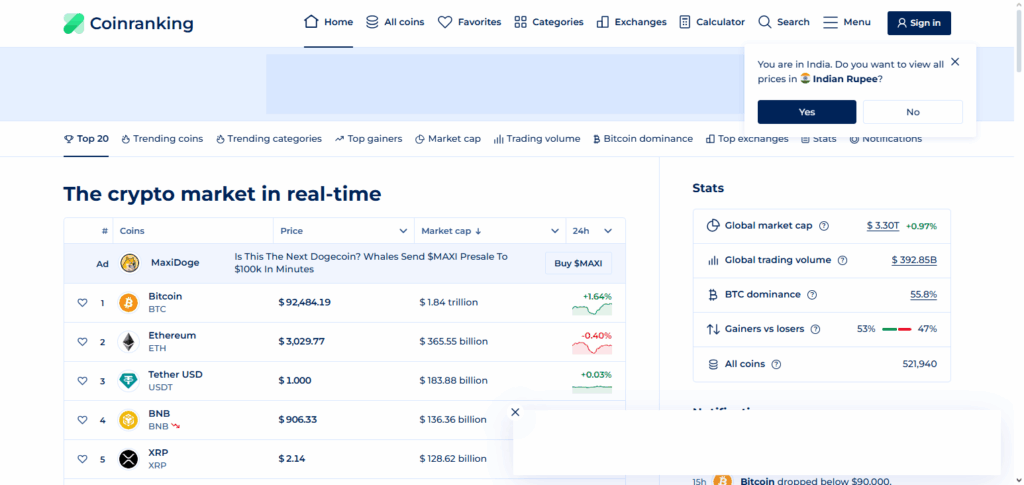Select the Market cap tab
Viewport: 1024px width, 485px height.
448,139
